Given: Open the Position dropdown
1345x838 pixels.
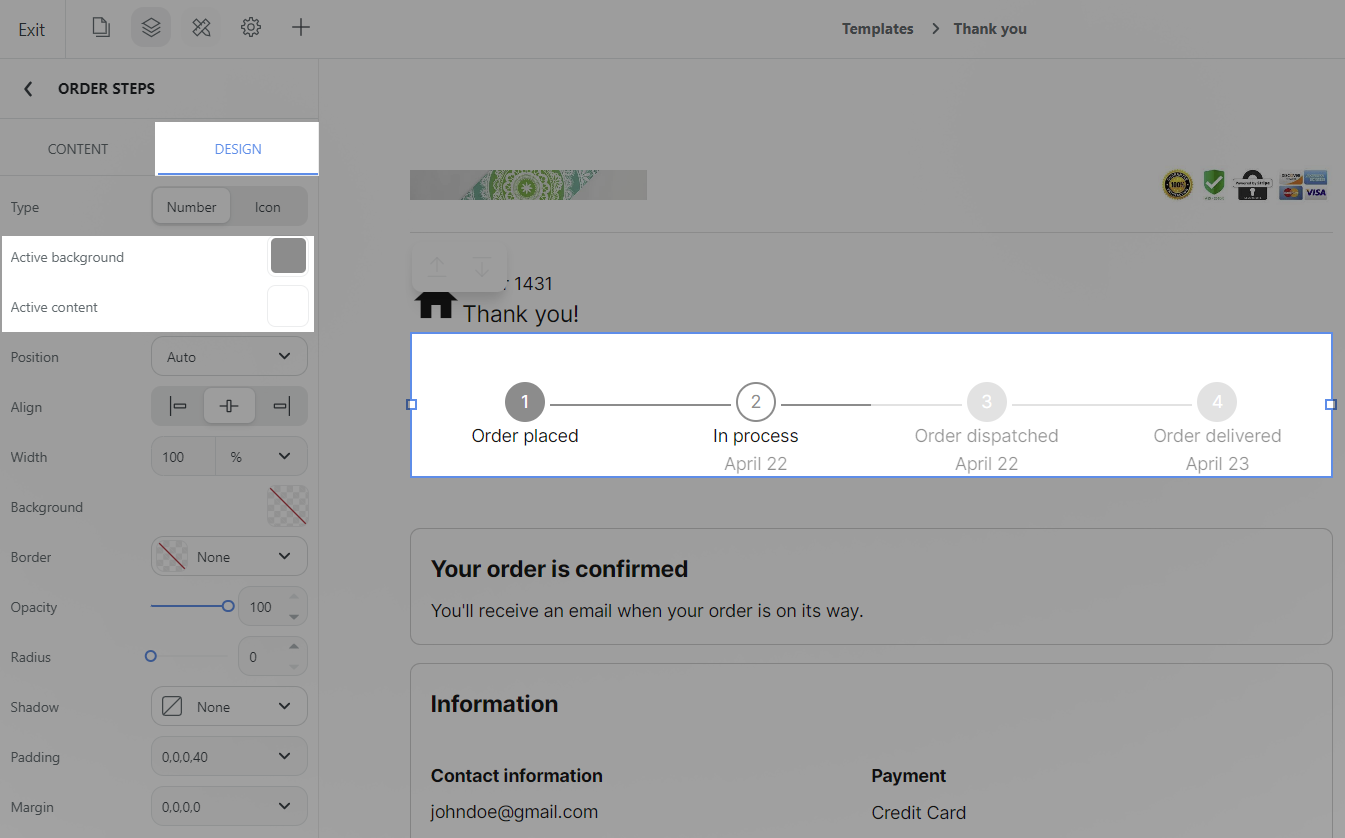Looking at the screenshot, I should (x=229, y=357).
